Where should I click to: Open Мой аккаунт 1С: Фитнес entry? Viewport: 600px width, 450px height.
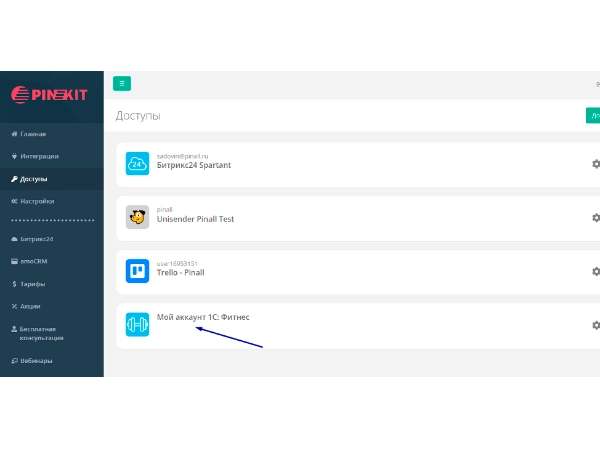tap(203, 317)
